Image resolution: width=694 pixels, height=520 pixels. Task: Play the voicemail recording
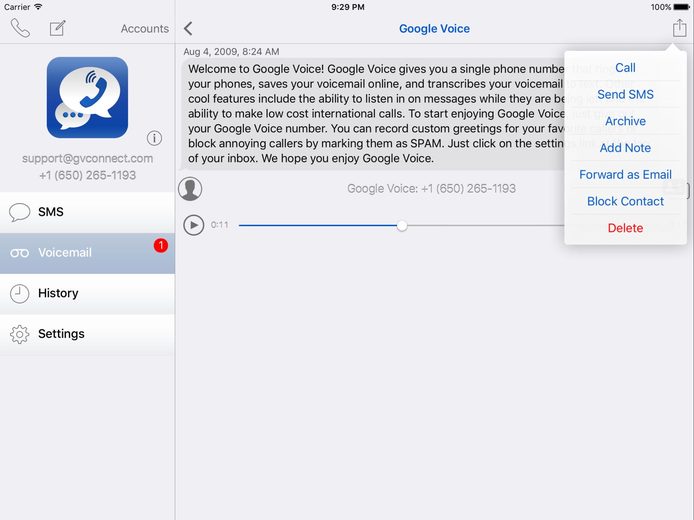[194, 225]
